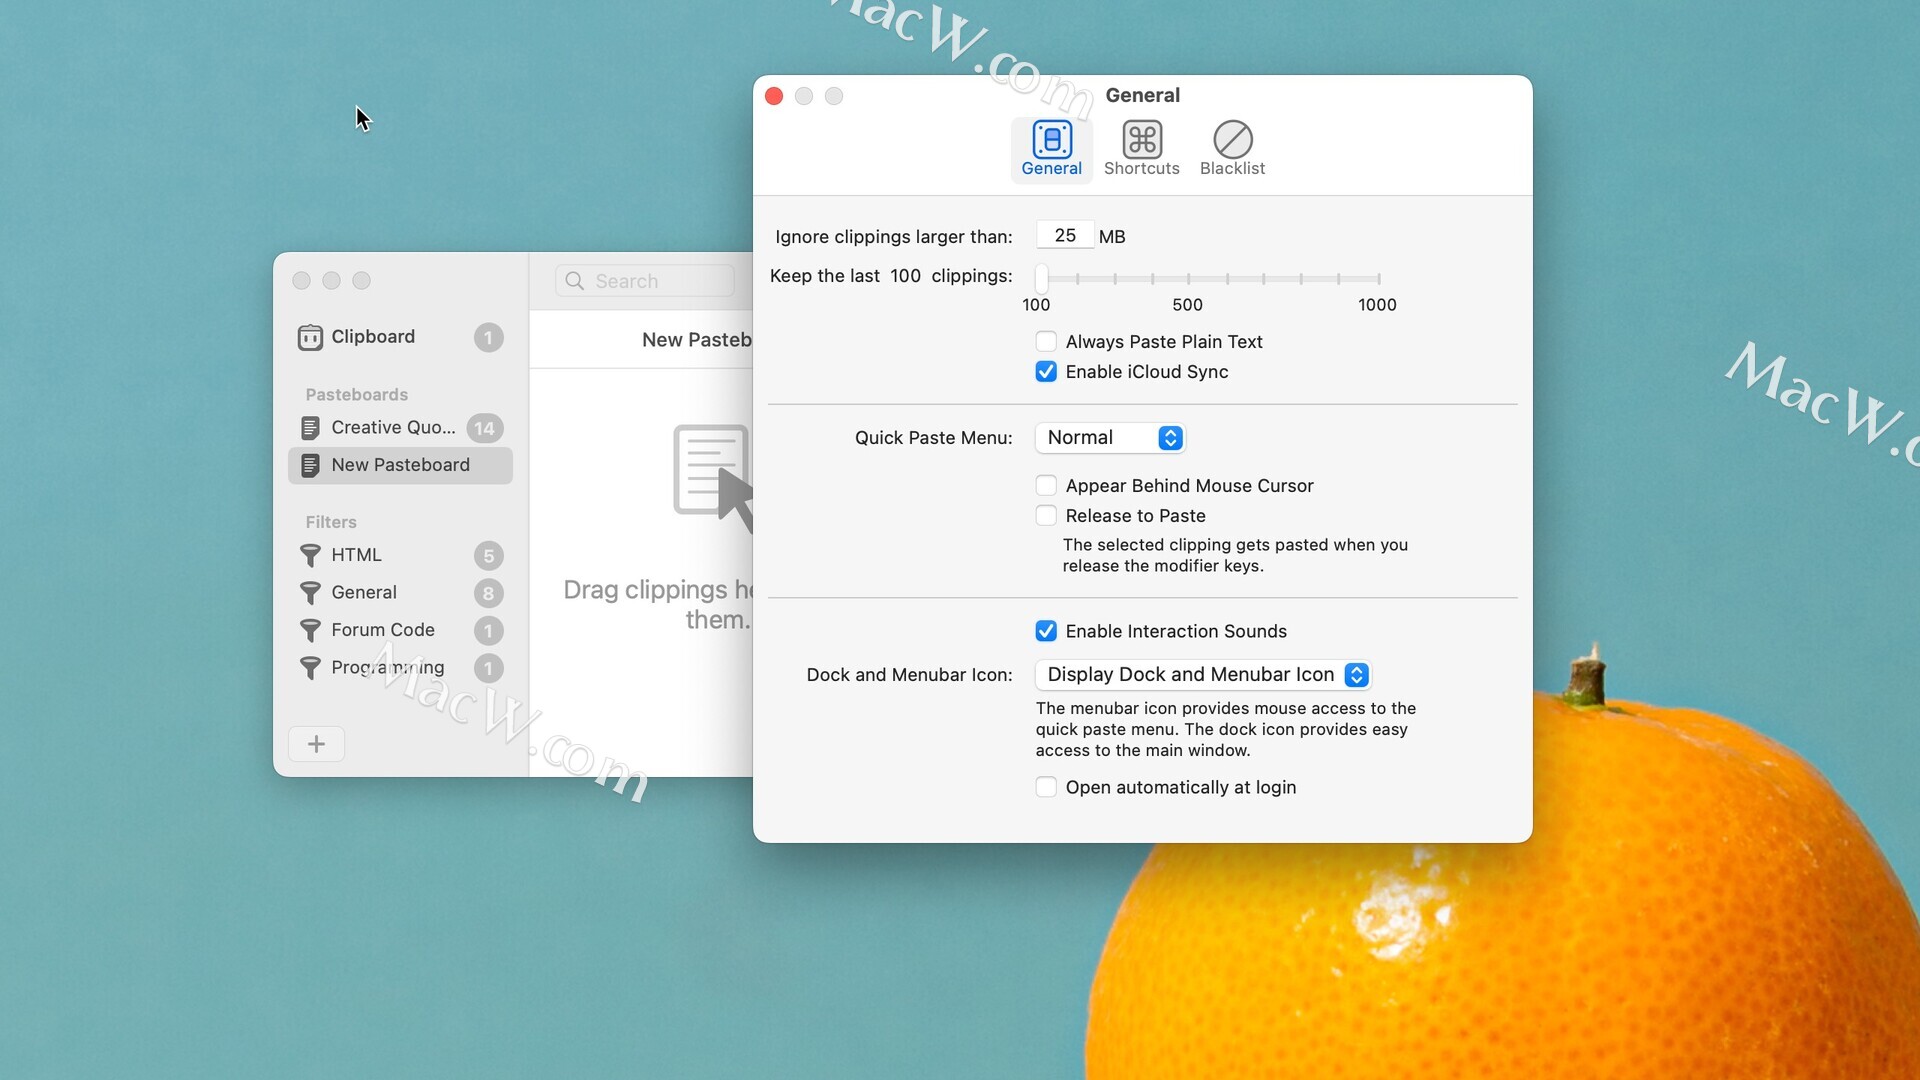The height and width of the screenshot is (1080, 1920).
Task: Click the Search field in main window
Action: click(x=645, y=281)
